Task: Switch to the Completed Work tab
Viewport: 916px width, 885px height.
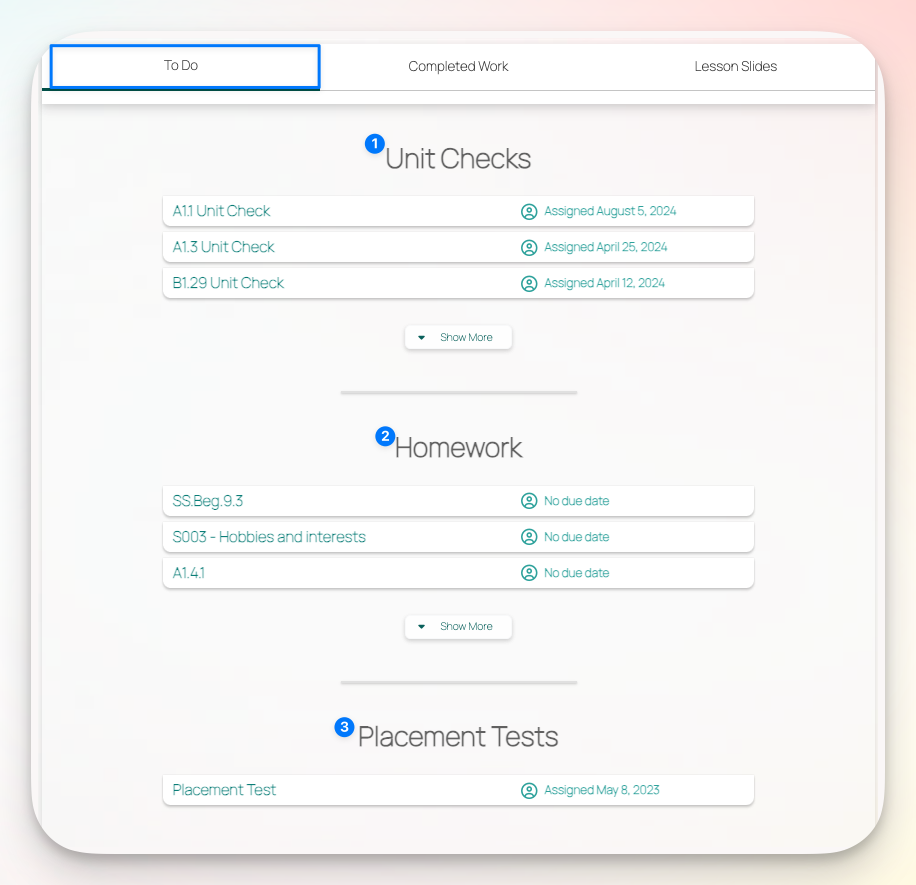Action: coord(458,67)
